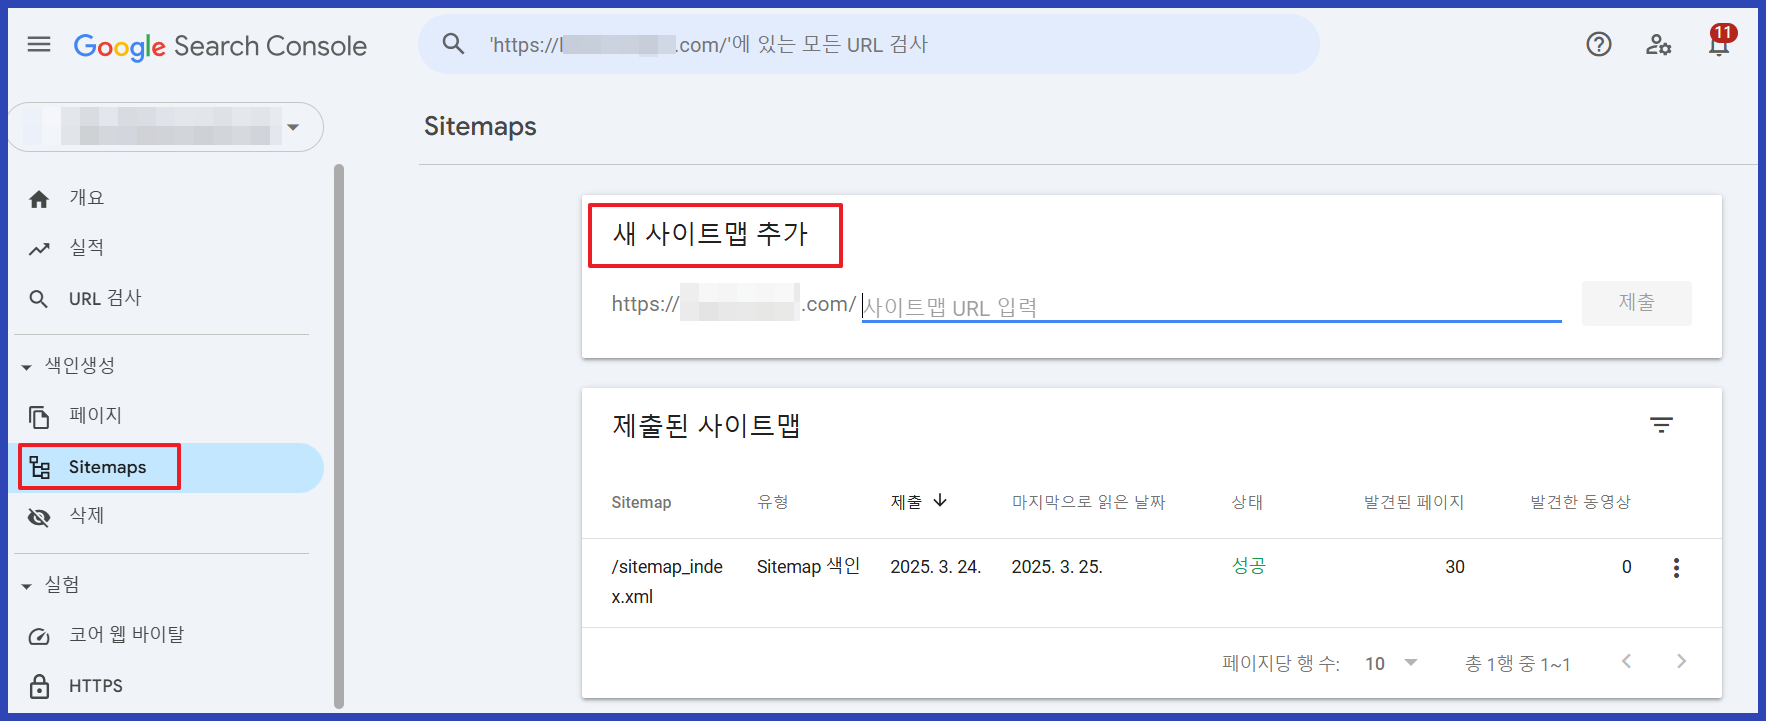Screen dimensions: 1766x721
Task: Open 삭제 in the sidebar
Action: tap(166, 517)
